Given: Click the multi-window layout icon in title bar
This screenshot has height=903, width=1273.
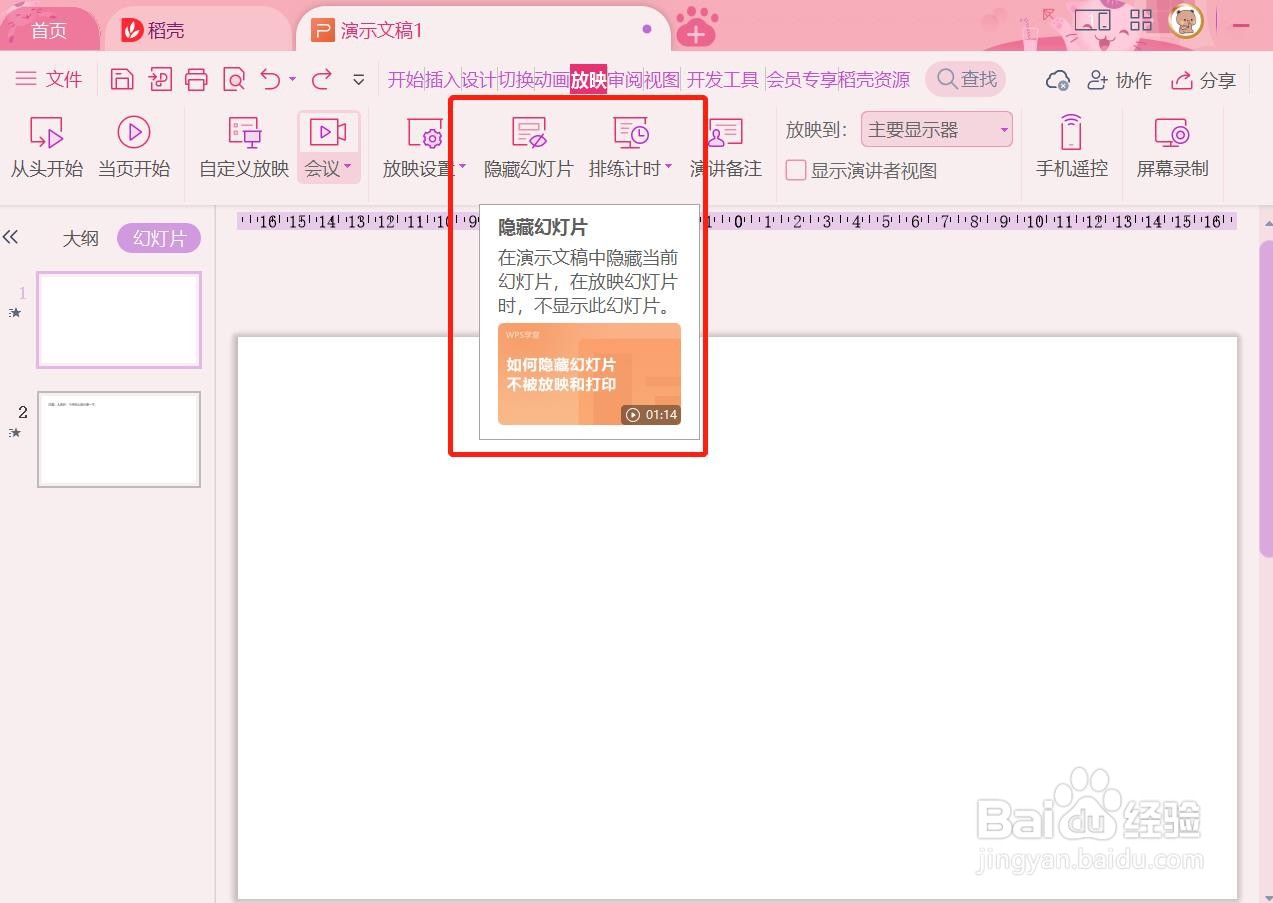Looking at the screenshot, I should (1093, 20).
